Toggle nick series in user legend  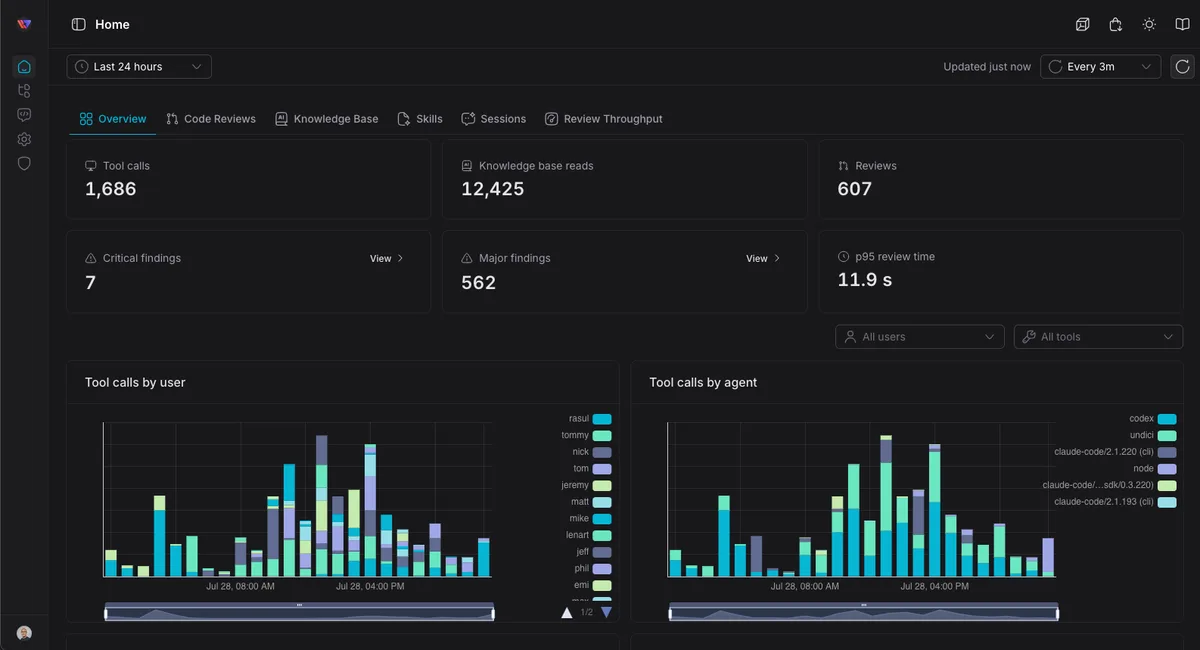[592, 452]
